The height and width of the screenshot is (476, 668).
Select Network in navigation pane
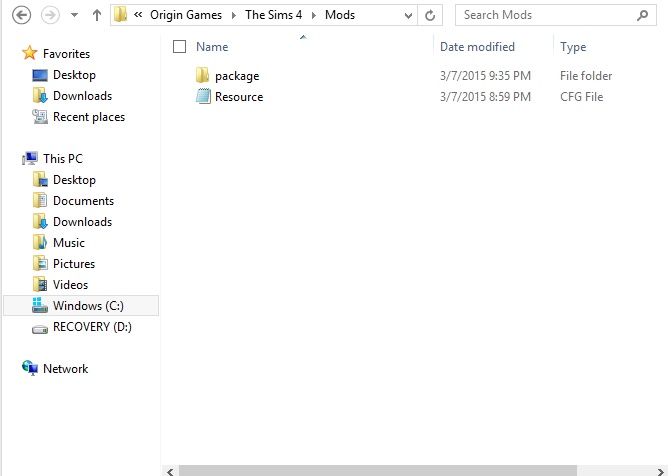65,369
